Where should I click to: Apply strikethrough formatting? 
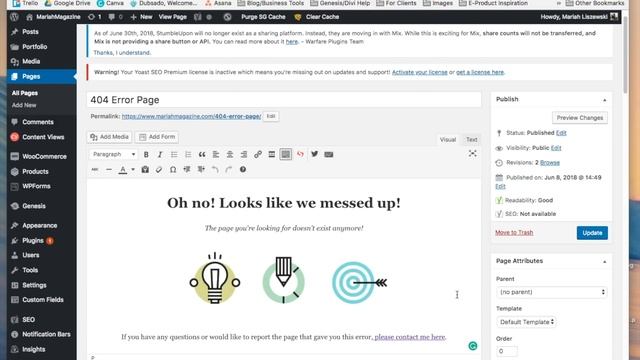(95, 169)
